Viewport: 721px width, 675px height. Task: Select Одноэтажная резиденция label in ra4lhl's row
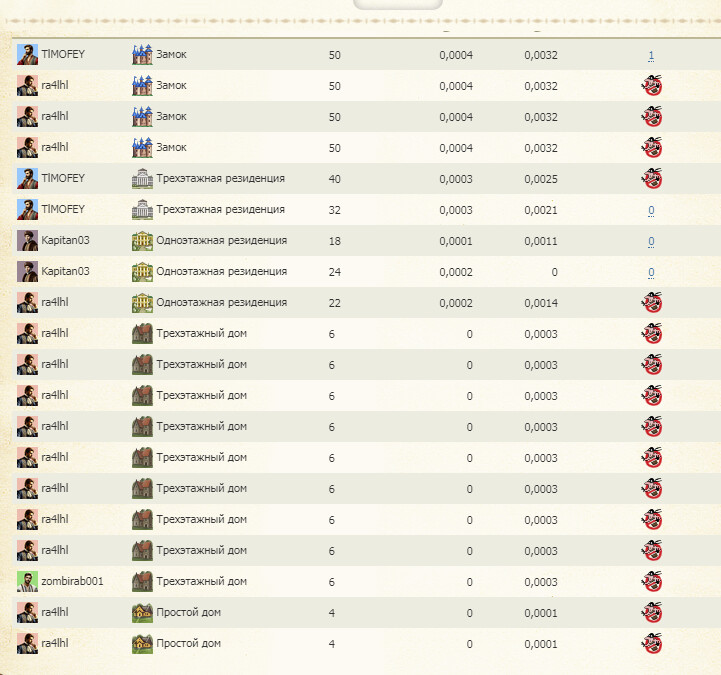221,302
